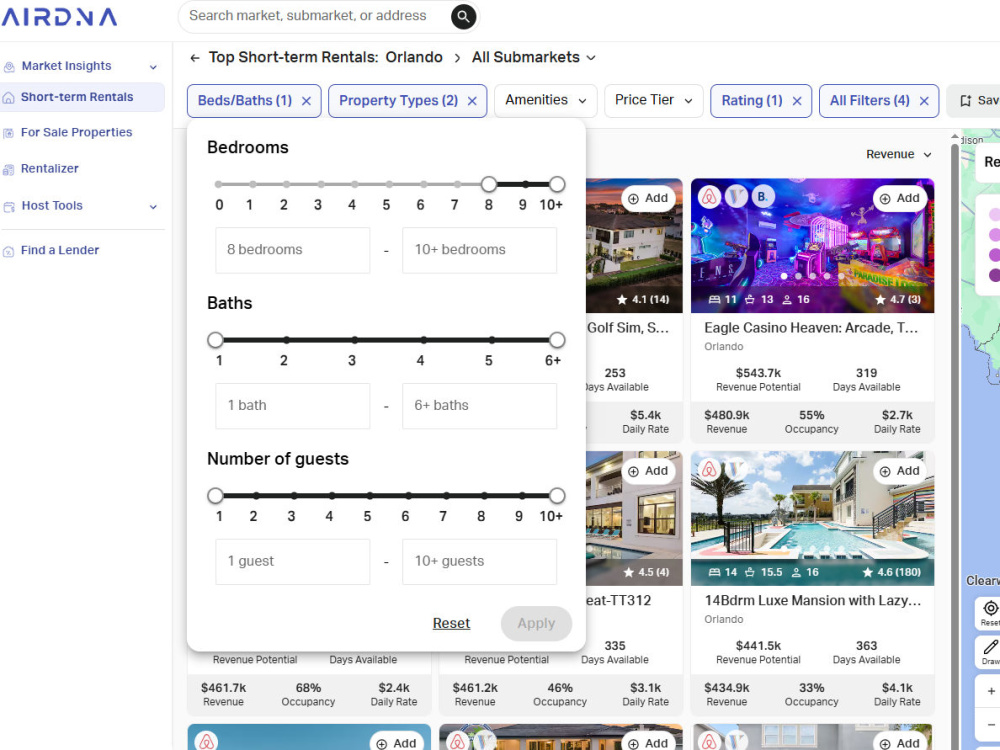Expand the Host Tools menu chevron

pyautogui.click(x=153, y=207)
